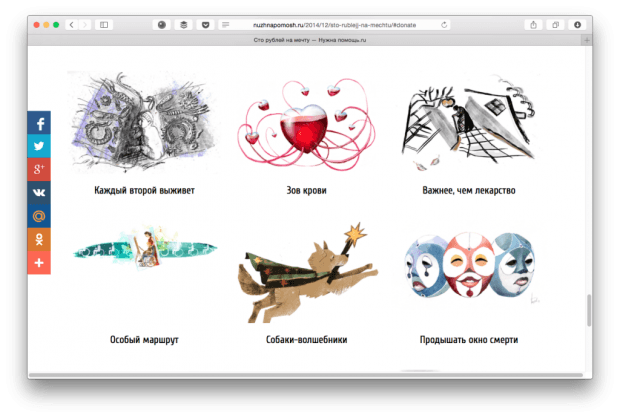620x418 pixels.
Task: Toggle the Safari sidebar
Action: 103,24
